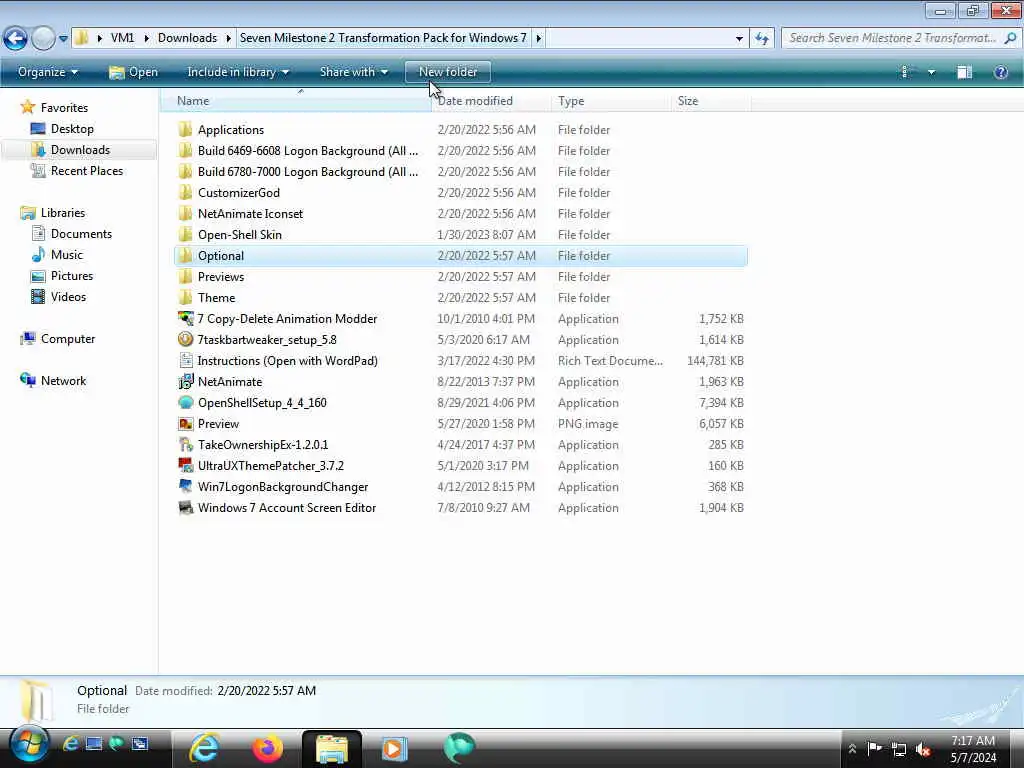The height and width of the screenshot is (768, 1024).
Task: Select the Preview PNG image
Action: click(461, 424)
